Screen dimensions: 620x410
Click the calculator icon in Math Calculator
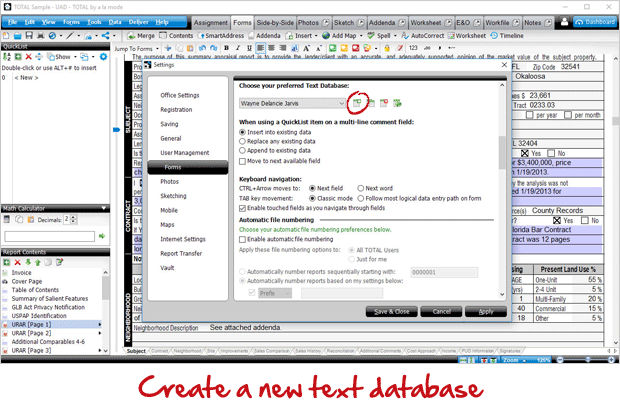point(6,219)
